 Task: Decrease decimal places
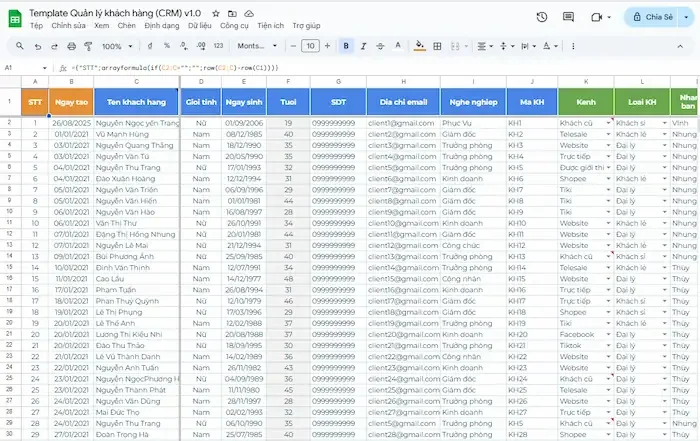183,46
